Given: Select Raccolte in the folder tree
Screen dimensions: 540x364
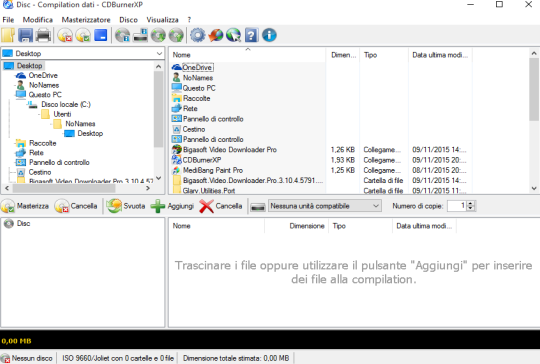Looking at the screenshot, I should pyautogui.click(x=43, y=143).
